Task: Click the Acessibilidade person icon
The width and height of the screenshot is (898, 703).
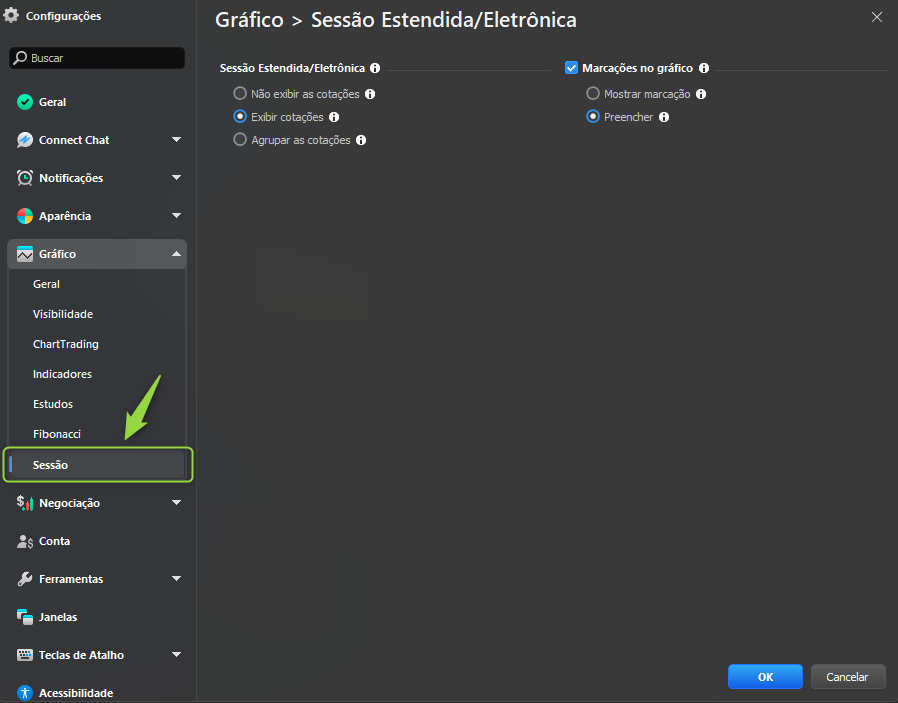Action: 25,693
